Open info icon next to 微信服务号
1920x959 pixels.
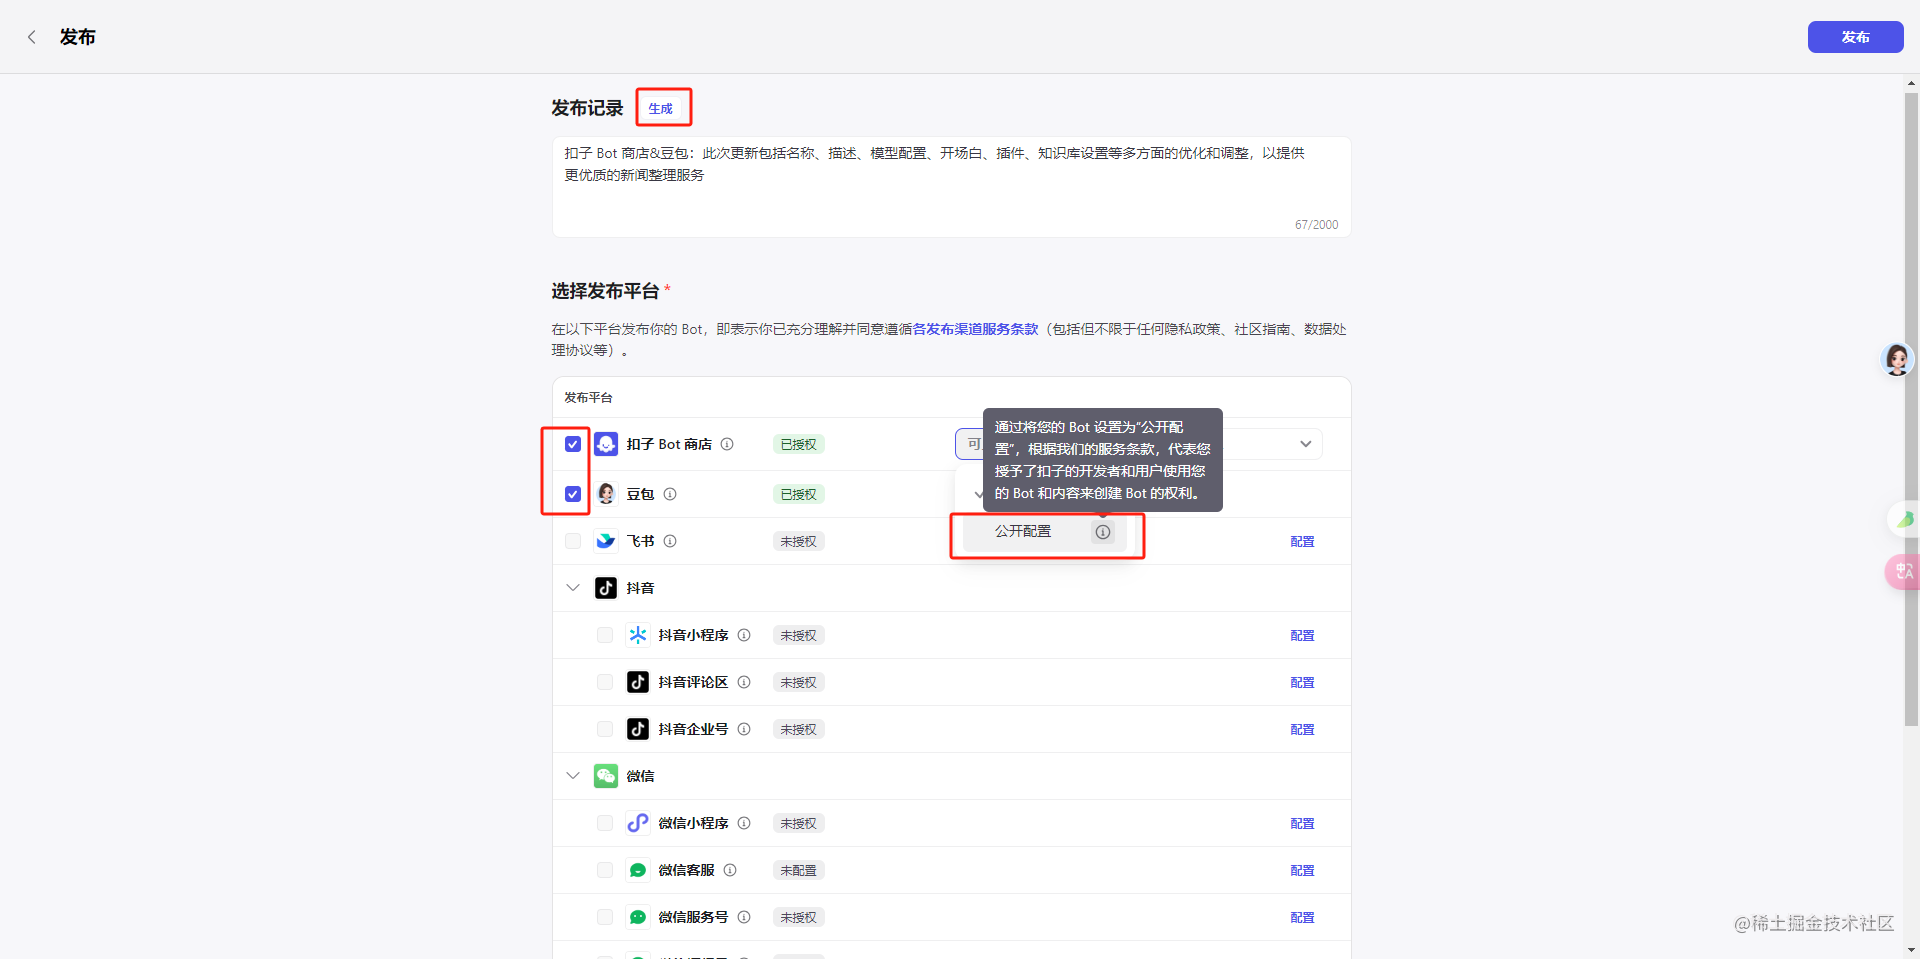click(744, 917)
